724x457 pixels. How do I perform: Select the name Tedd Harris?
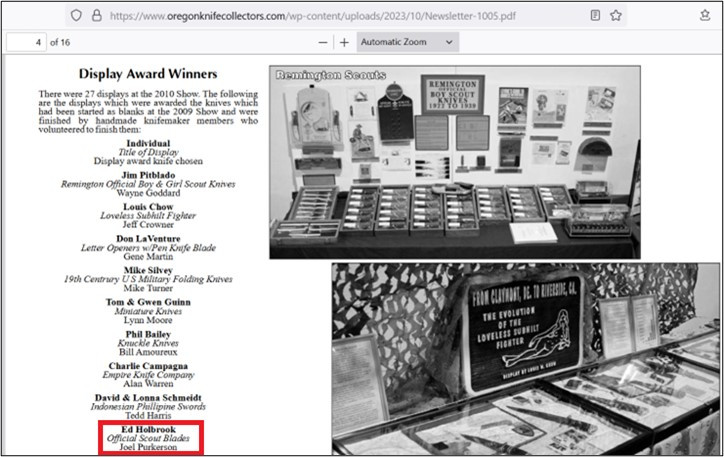pyautogui.click(x=148, y=415)
